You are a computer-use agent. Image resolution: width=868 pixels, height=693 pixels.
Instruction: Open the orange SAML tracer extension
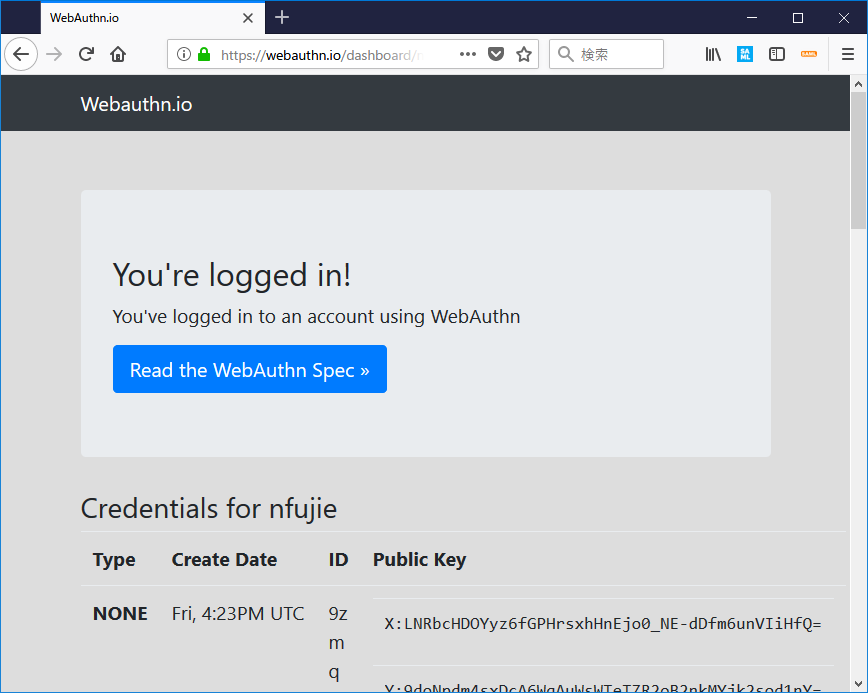pos(809,54)
